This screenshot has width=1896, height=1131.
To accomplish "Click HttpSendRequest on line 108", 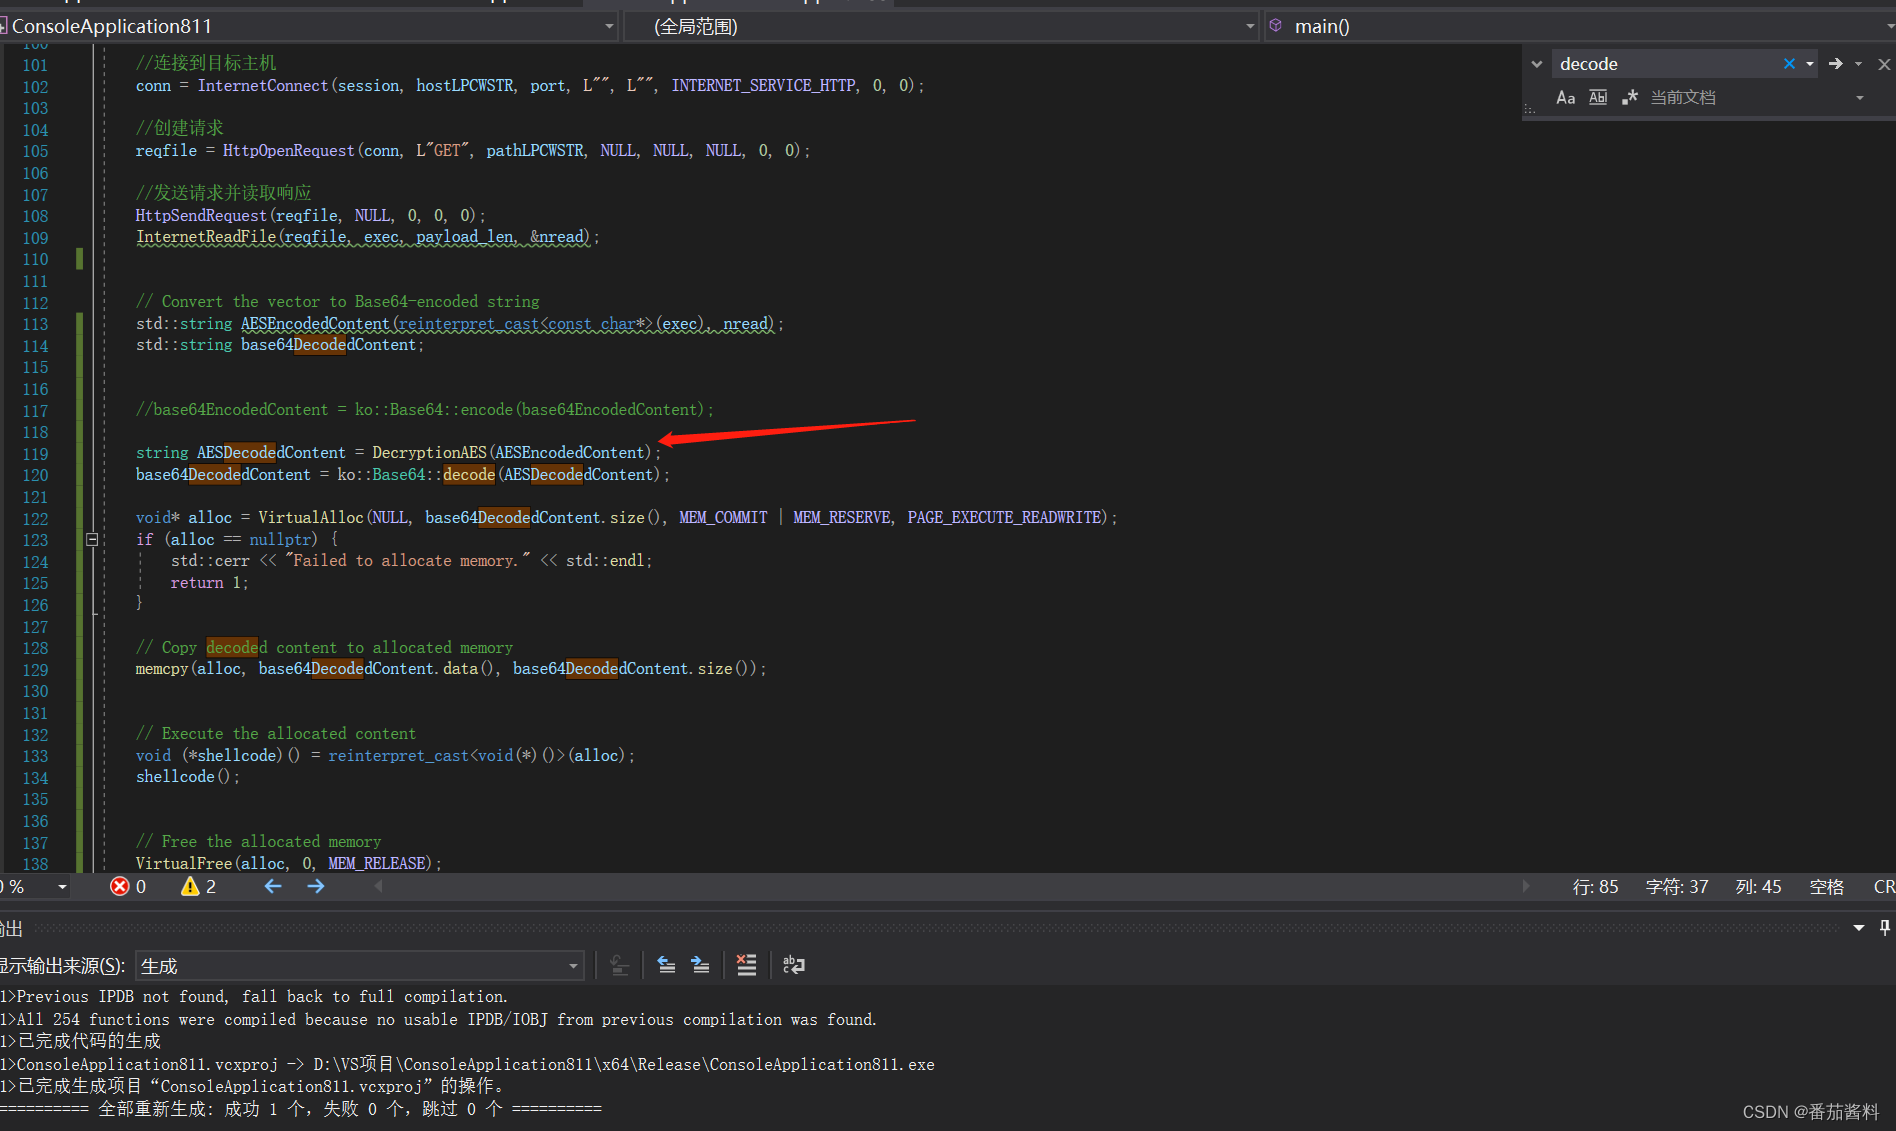I will click(x=202, y=216).
